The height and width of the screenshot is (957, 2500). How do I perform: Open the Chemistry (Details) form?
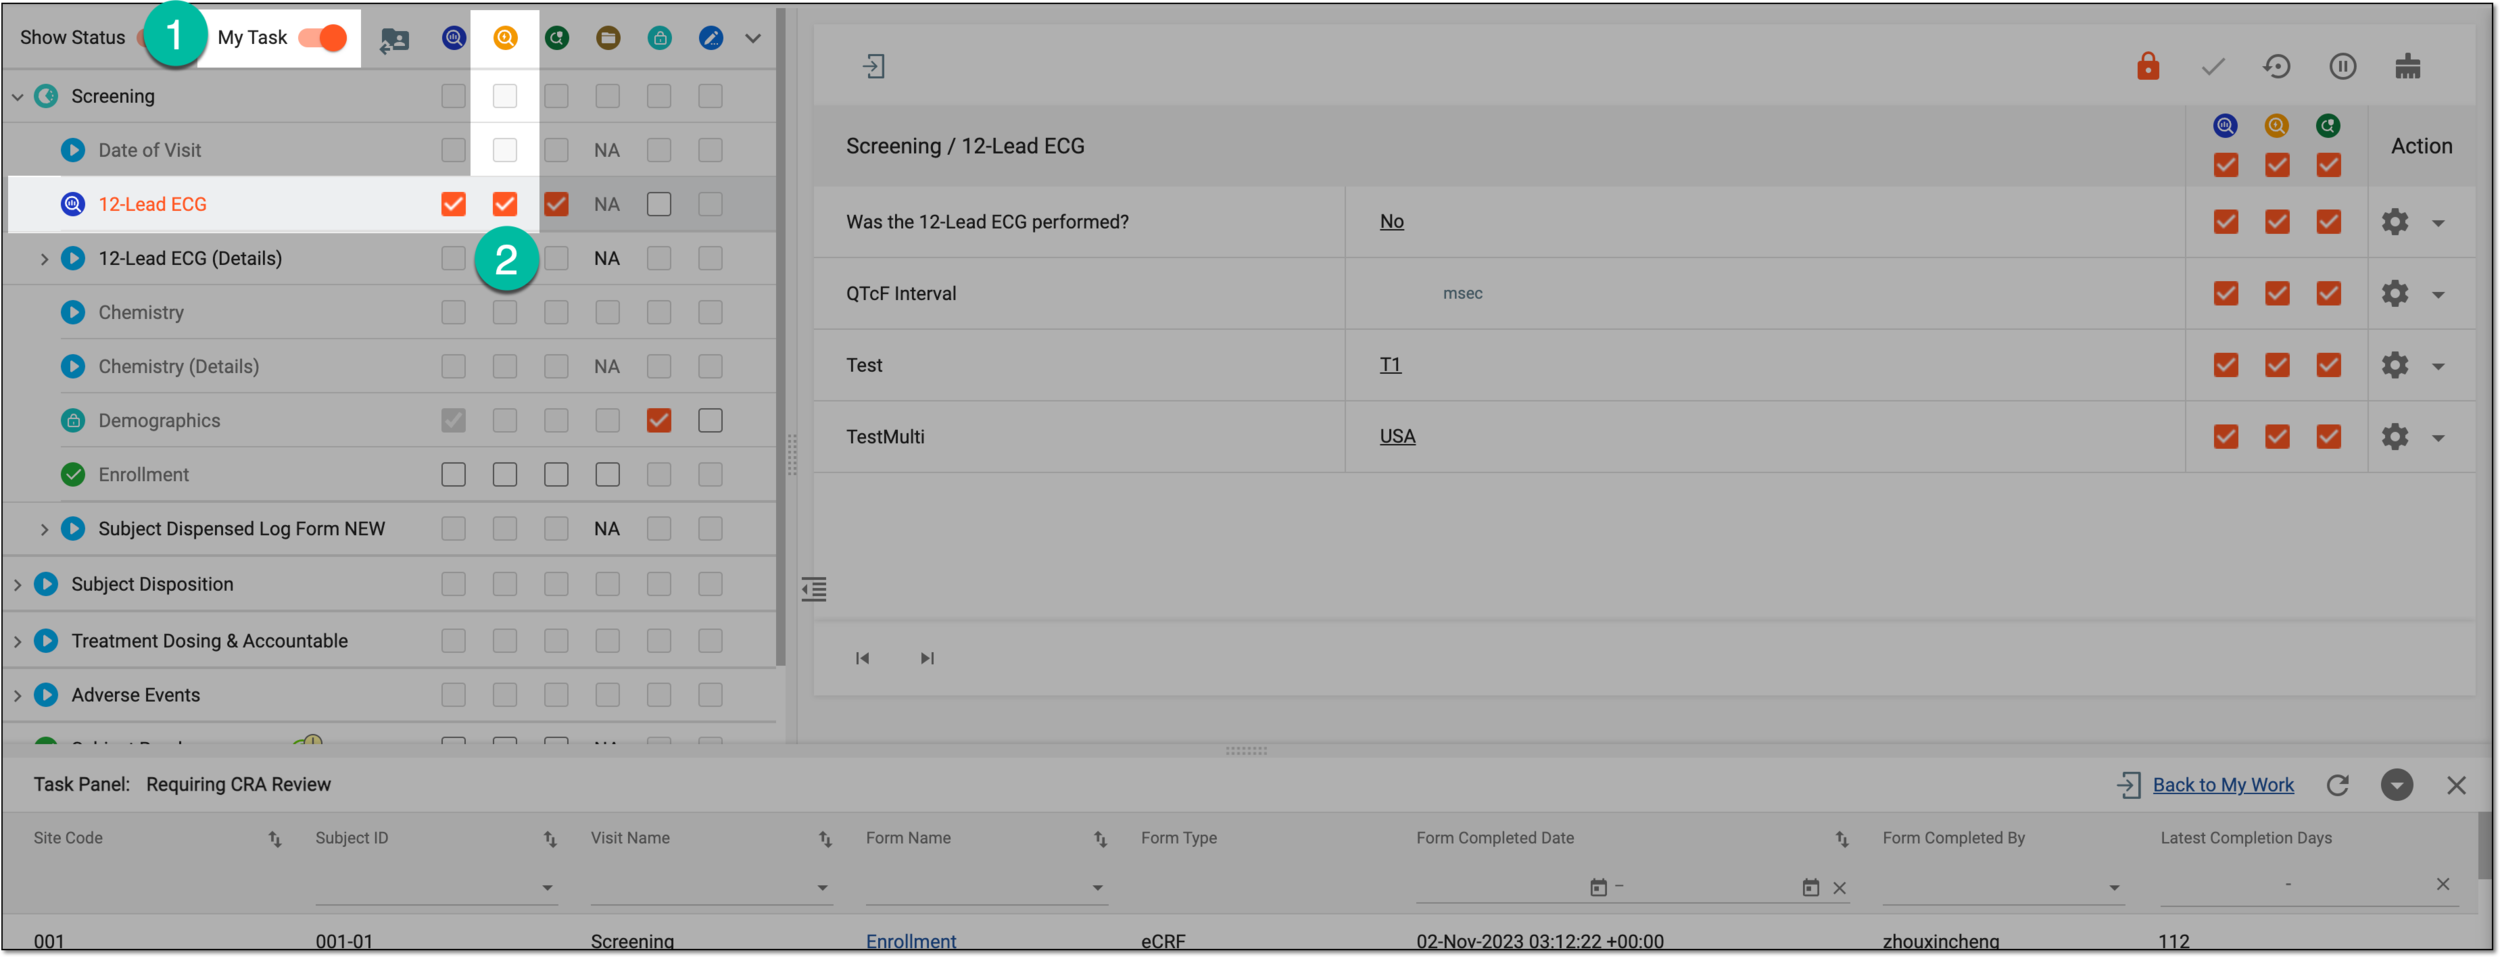(x=178, y=366)
